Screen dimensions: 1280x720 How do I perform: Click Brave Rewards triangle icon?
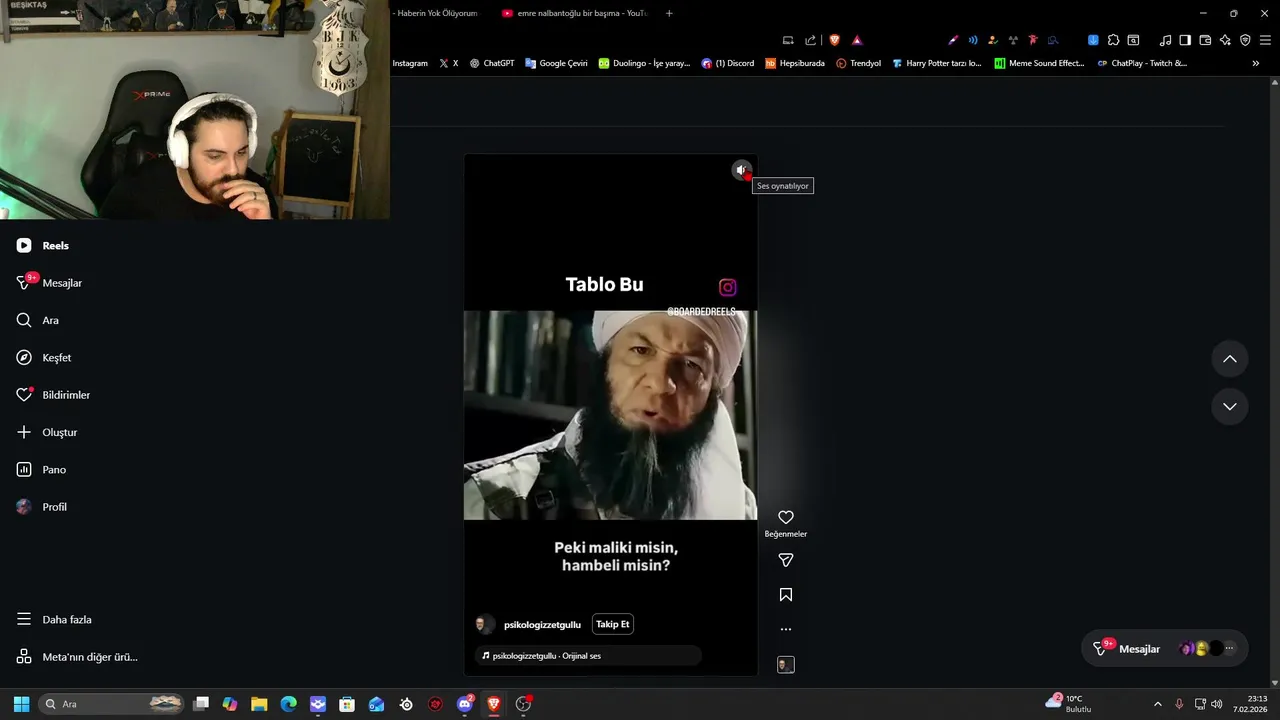(x=857, y=40)
